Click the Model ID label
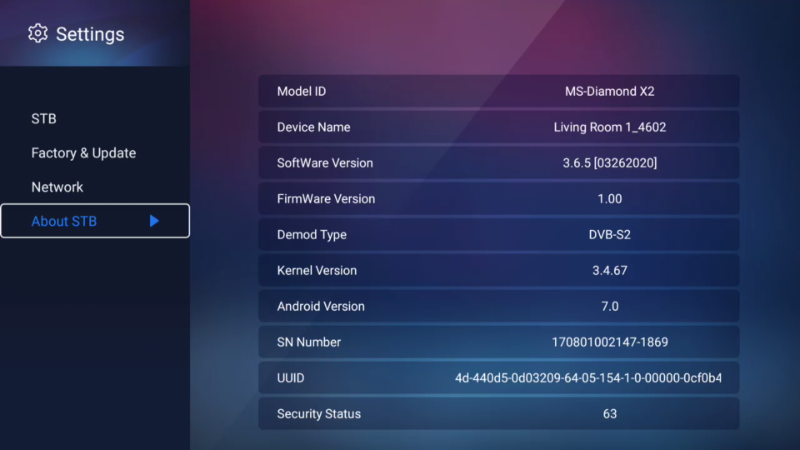 tap(301, 92)
